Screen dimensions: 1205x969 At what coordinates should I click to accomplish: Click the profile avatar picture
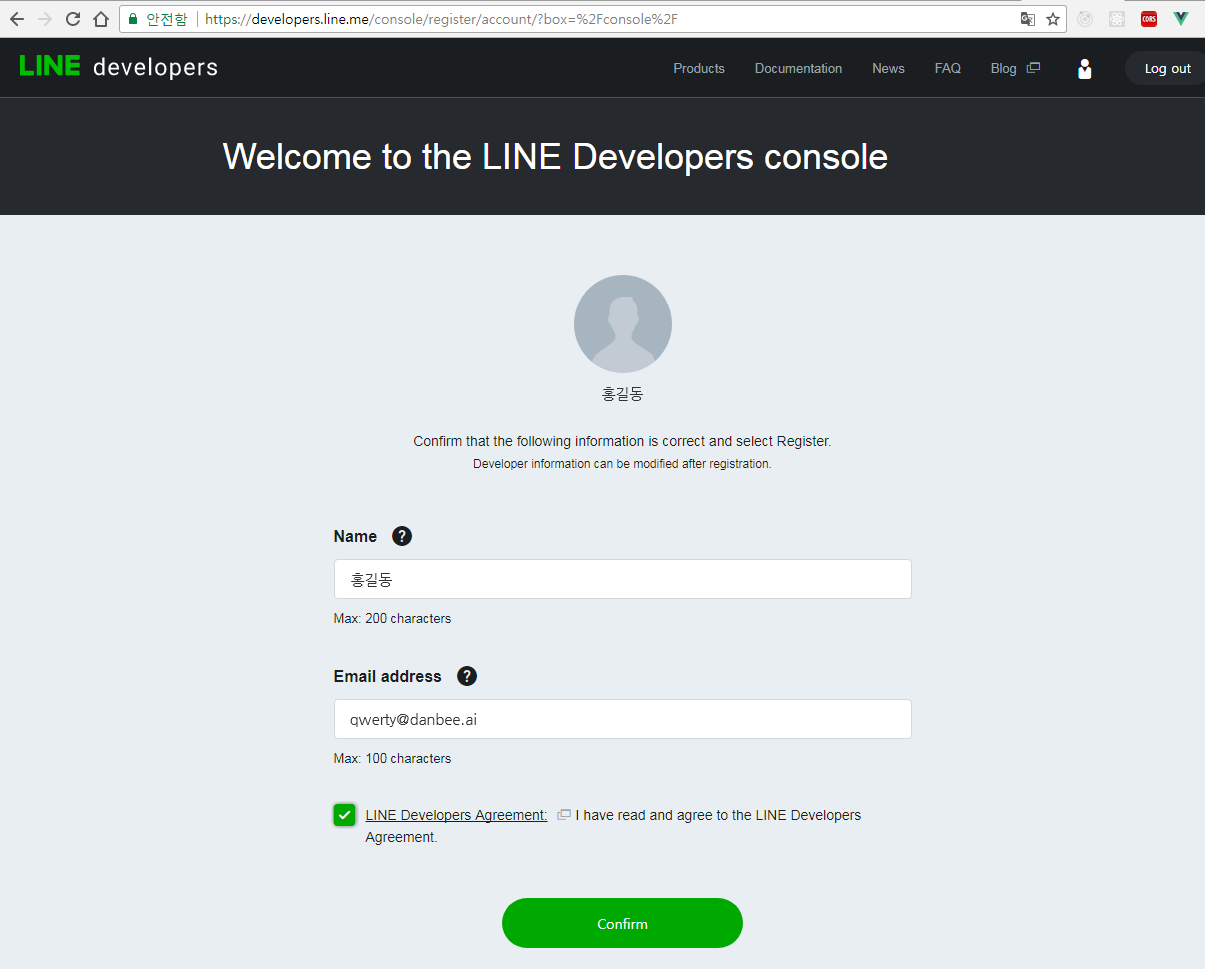[x=623, y=324]
